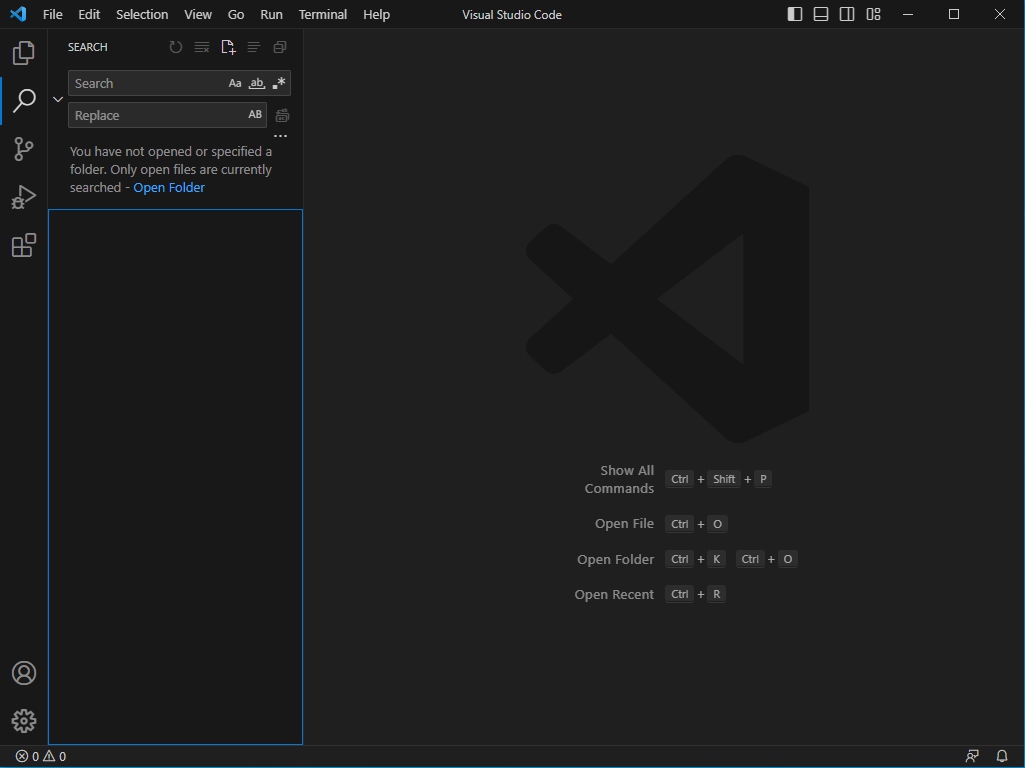Open a New Search Editor

227,47
